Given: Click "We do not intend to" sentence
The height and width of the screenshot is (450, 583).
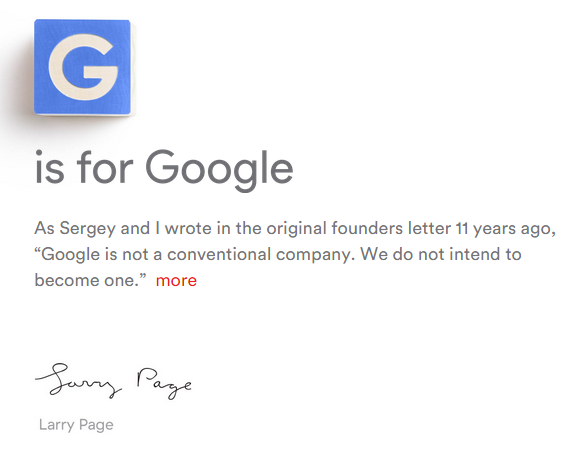Looking at the screenshot, I should coord(441,254).
